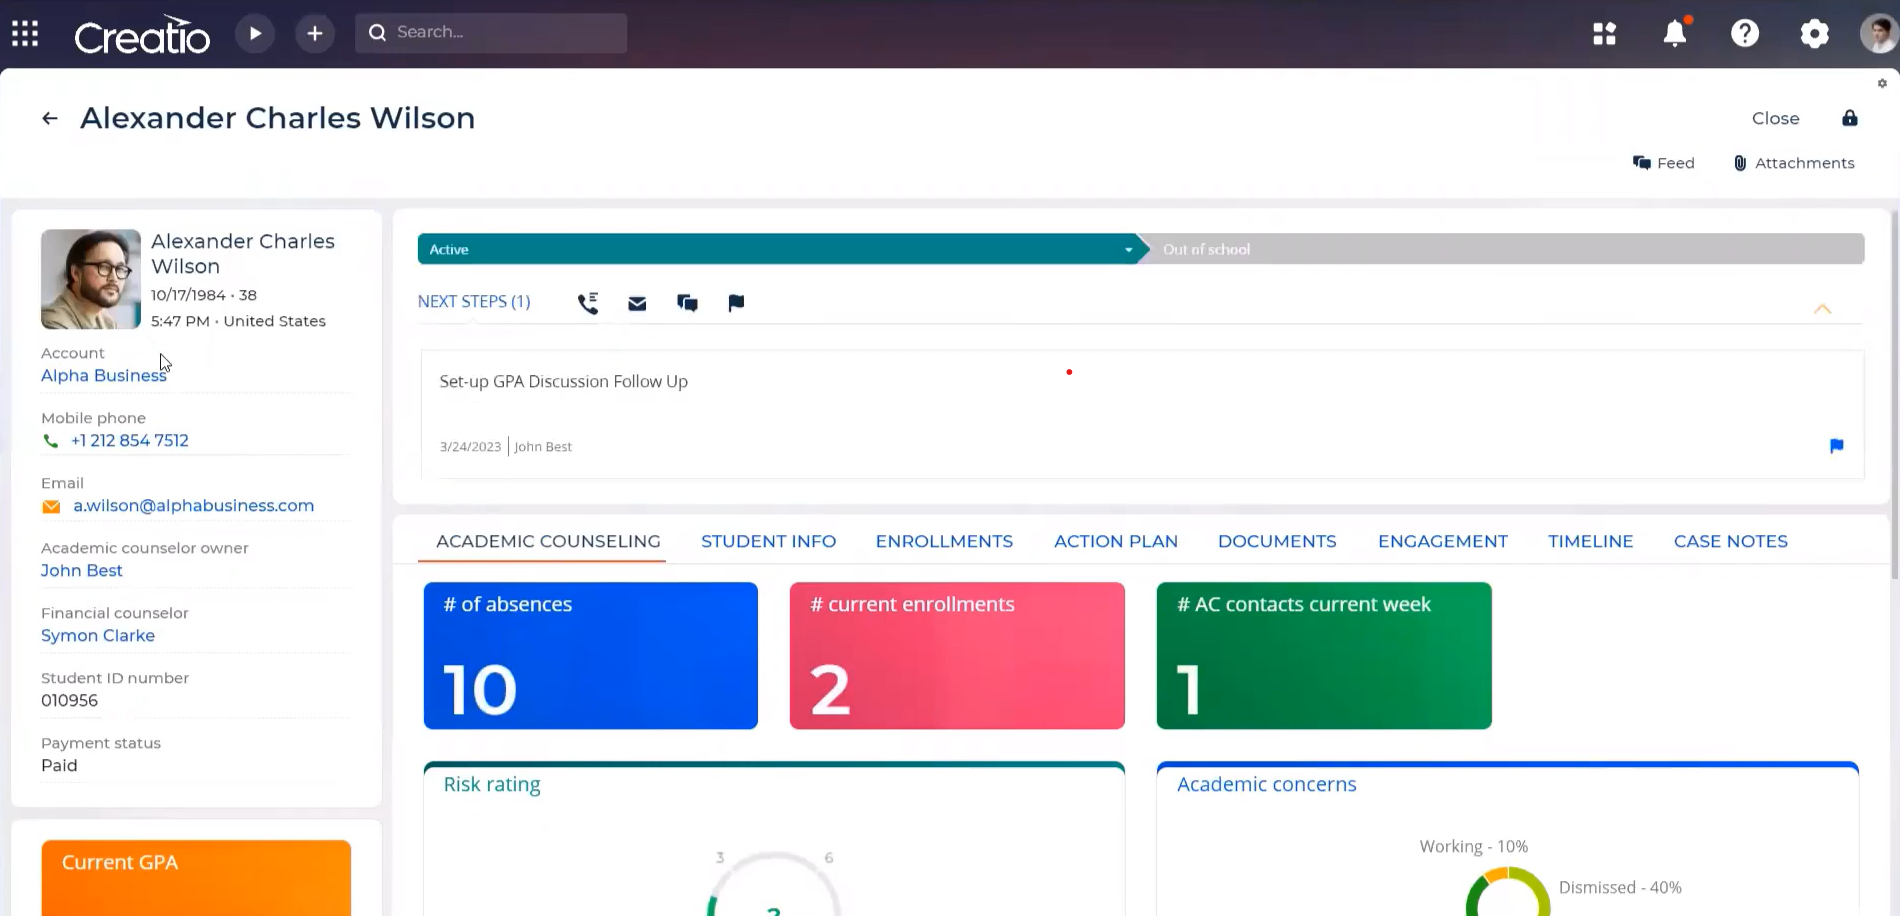
Task: Switch to the Enrollments tab
Action: [x=943, y=541]
